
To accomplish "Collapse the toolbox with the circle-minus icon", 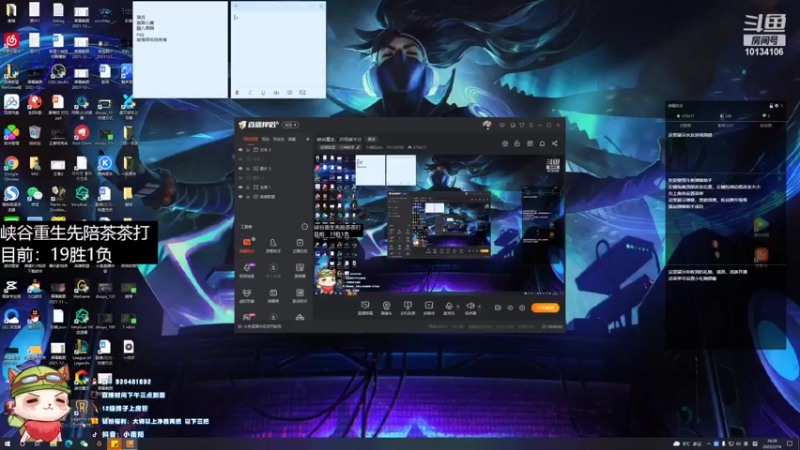I will 305,227.
